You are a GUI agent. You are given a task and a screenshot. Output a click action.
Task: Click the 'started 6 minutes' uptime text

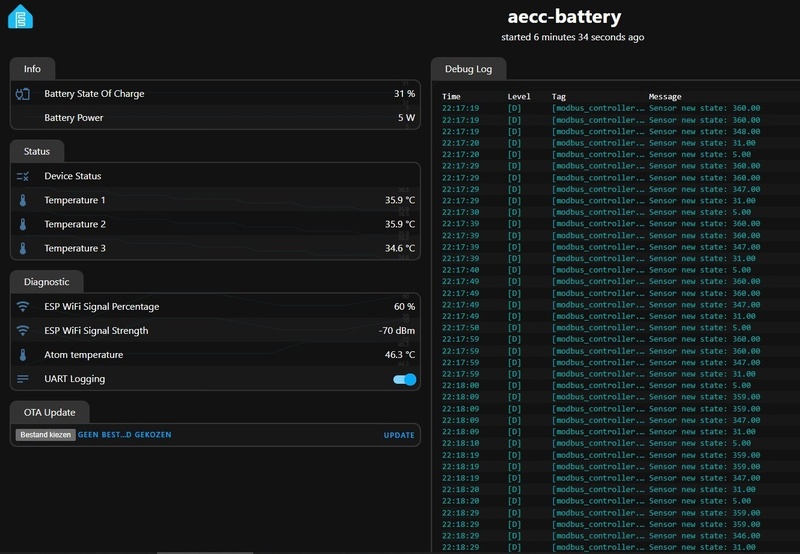coord(572,37)
